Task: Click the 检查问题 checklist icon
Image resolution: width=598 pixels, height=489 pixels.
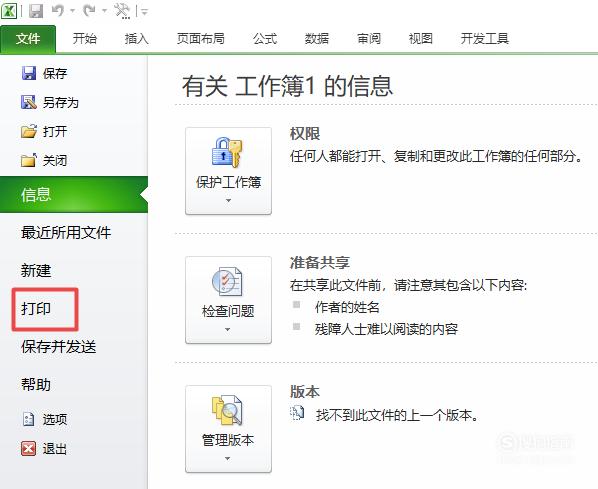Action: pos(227,281)
